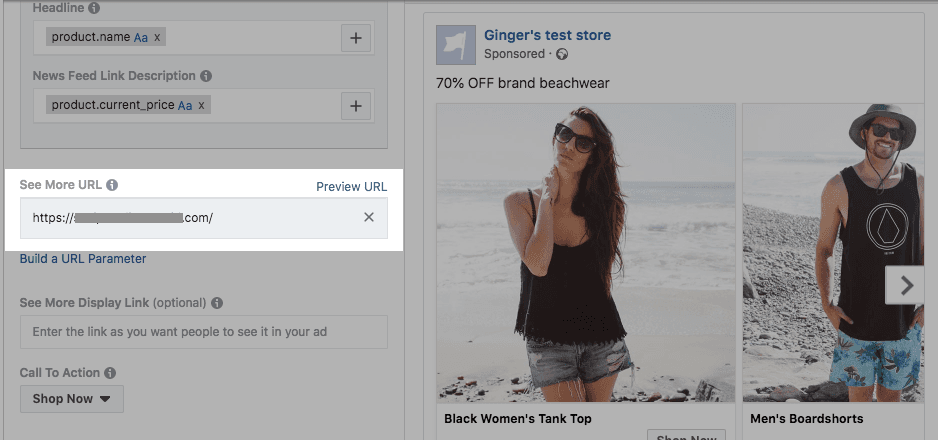Advance the carousel with the next arrow
Image resolution: width=938 pixels, height=440 pixels.
pos(907,286)
